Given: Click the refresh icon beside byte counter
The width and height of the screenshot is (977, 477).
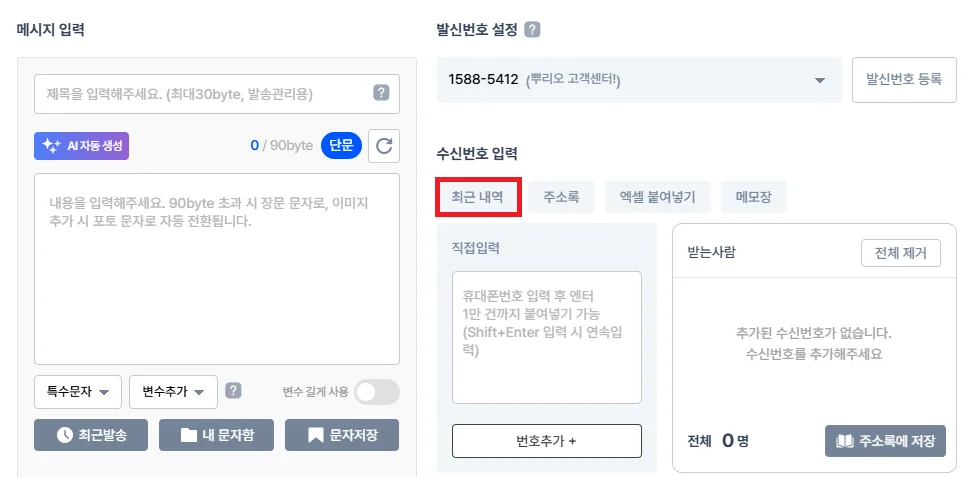Looking at the screenshot, I should (x=384, y=146).
